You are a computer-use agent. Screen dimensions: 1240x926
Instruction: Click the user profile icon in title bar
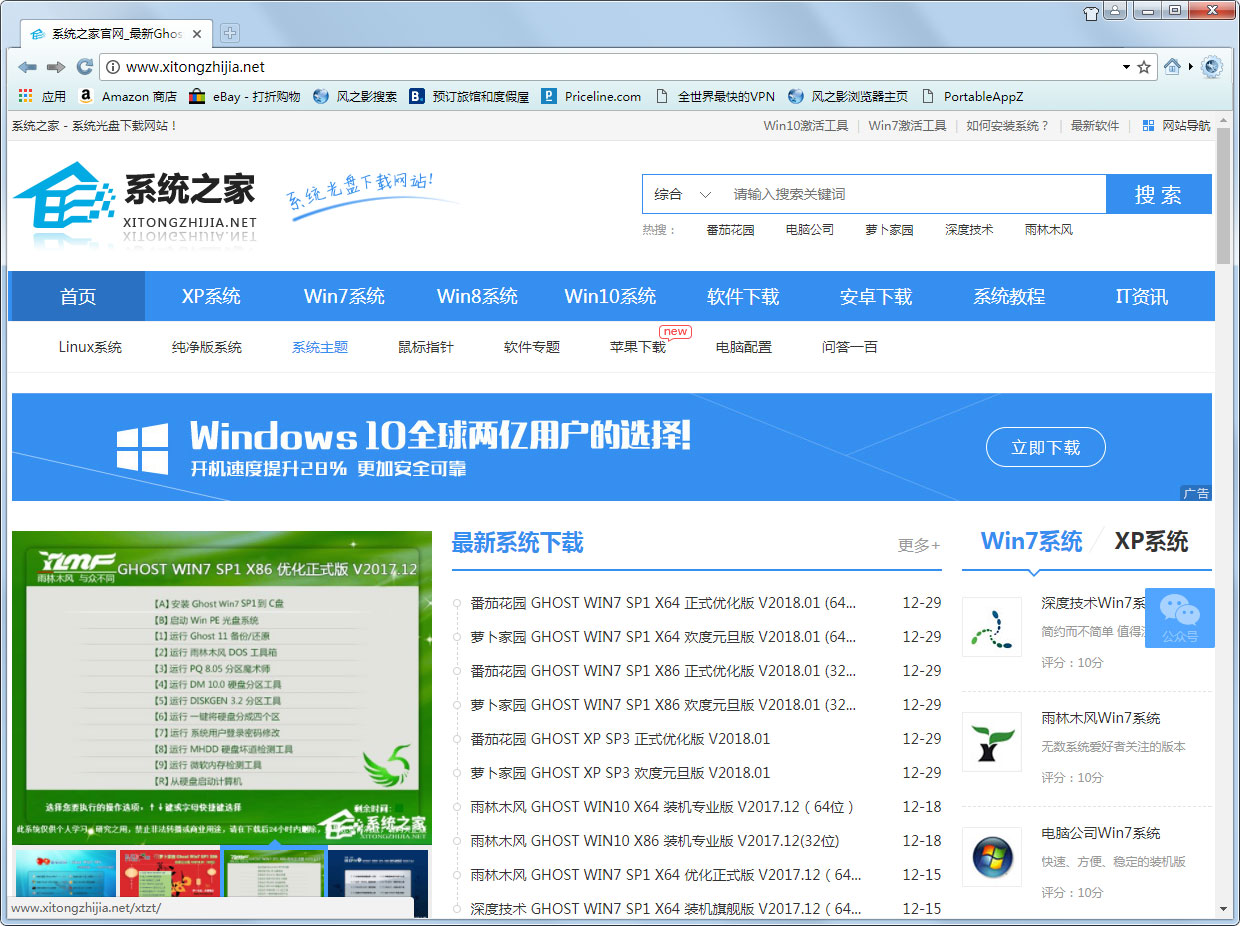point(1116,12)
